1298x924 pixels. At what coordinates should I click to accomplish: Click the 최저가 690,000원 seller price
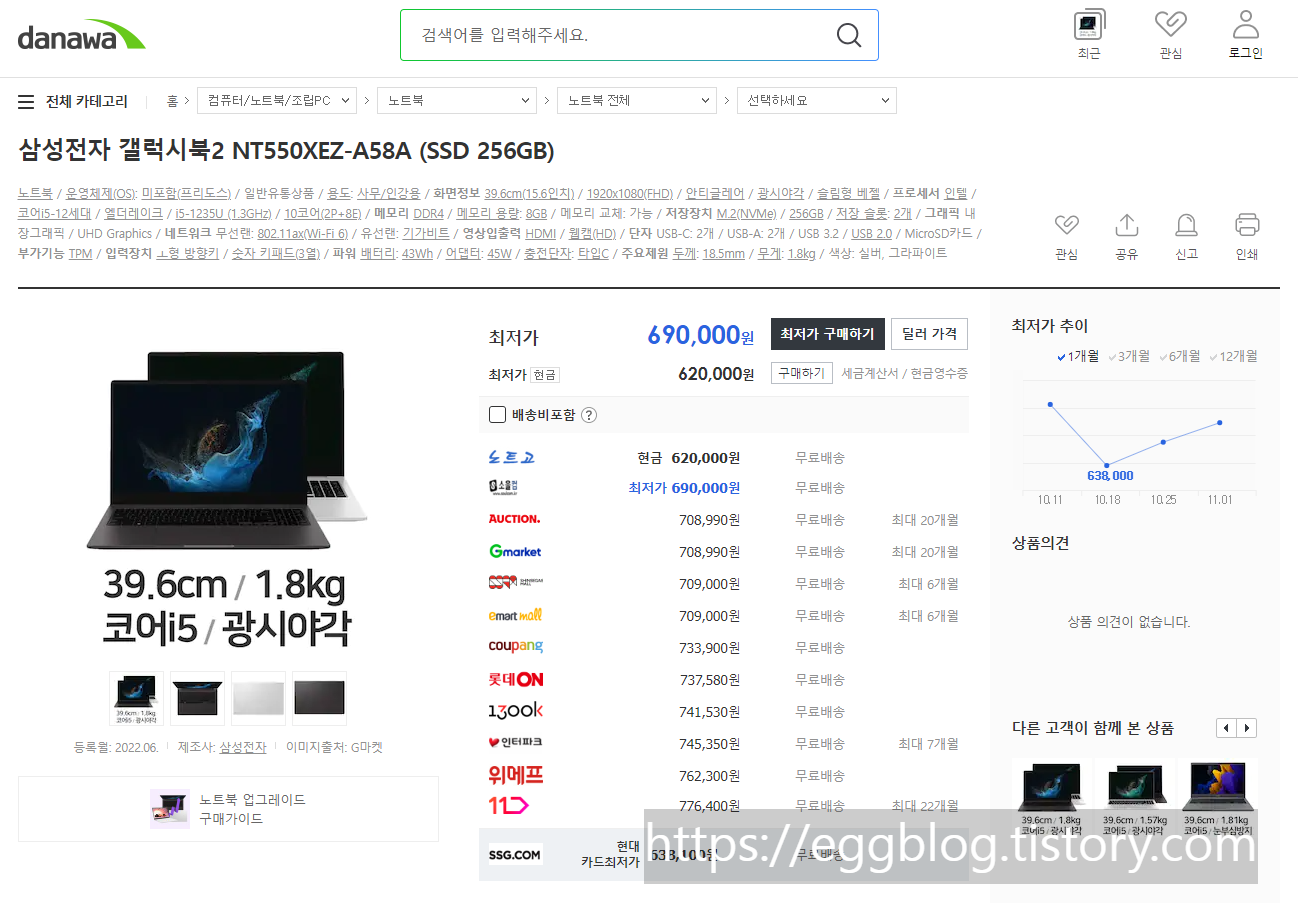click(x=684, y=487)
